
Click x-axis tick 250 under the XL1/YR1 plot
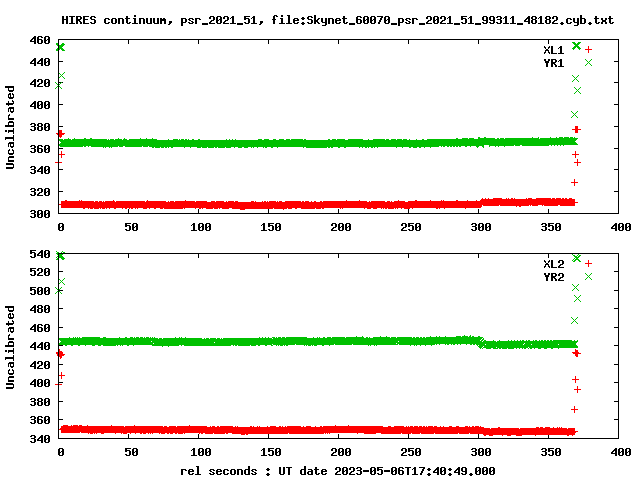(411, 227)
